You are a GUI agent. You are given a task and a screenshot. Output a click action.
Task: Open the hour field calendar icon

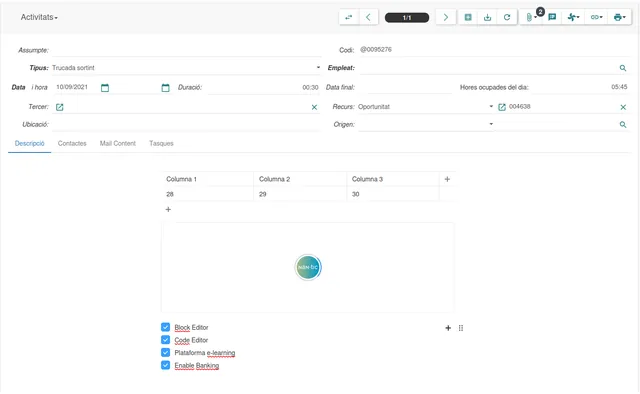[x=165, y=87]
